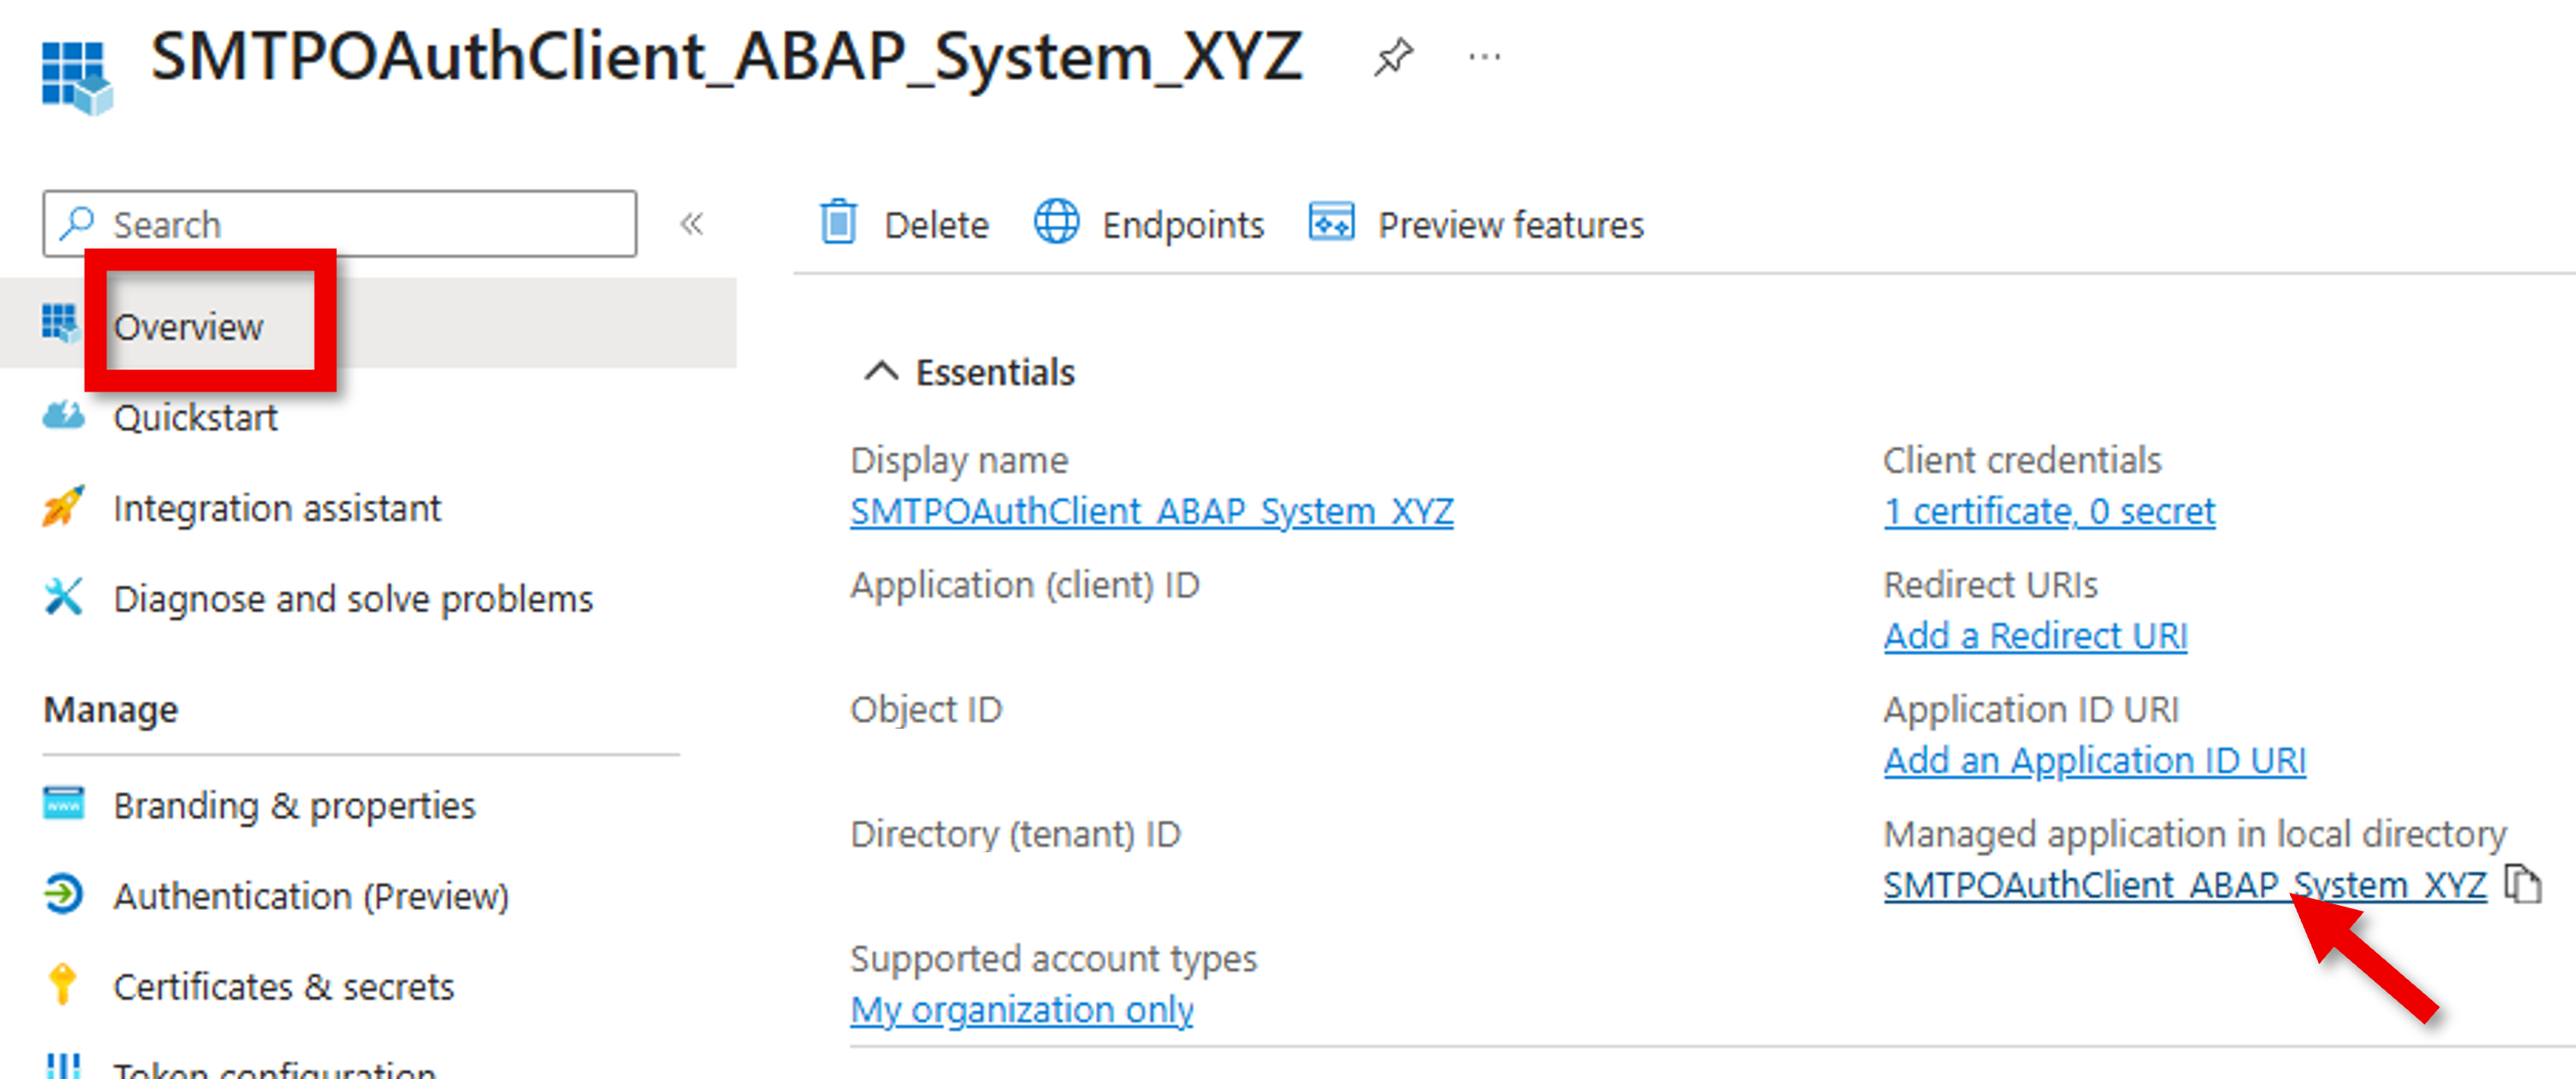Open the 1 certificate, 0 secret link
Image resolution: width=2576 pixels, height=1079 pixels.
(2049, 510)
